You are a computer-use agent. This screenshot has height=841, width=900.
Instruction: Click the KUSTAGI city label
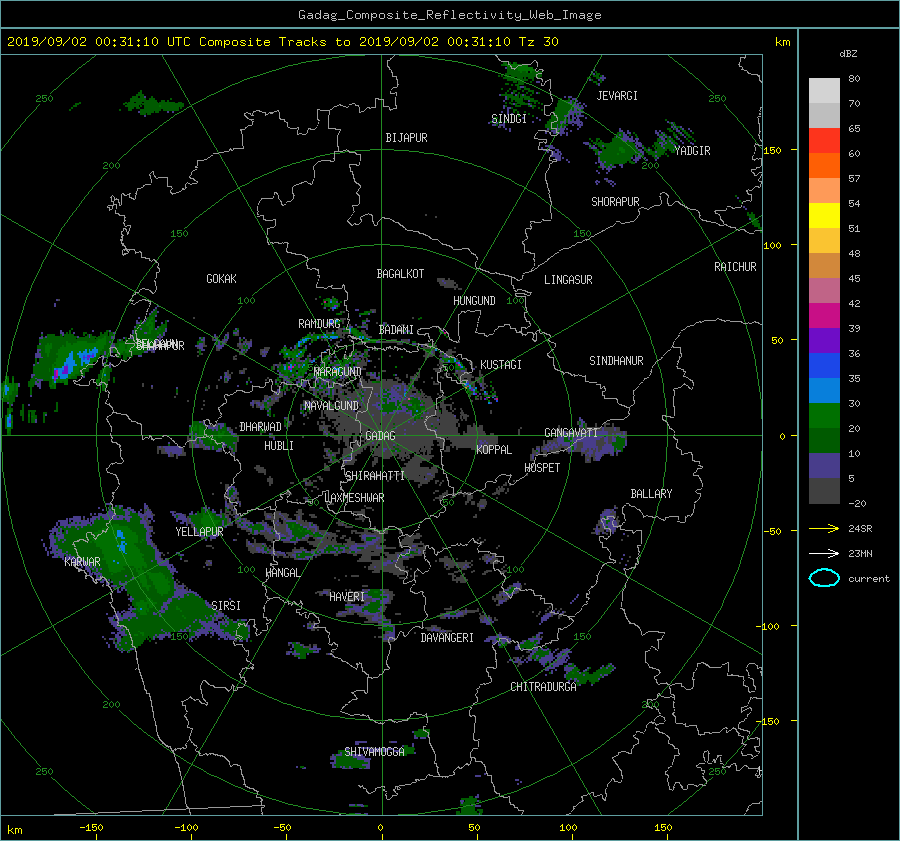[x=501, y=365]
